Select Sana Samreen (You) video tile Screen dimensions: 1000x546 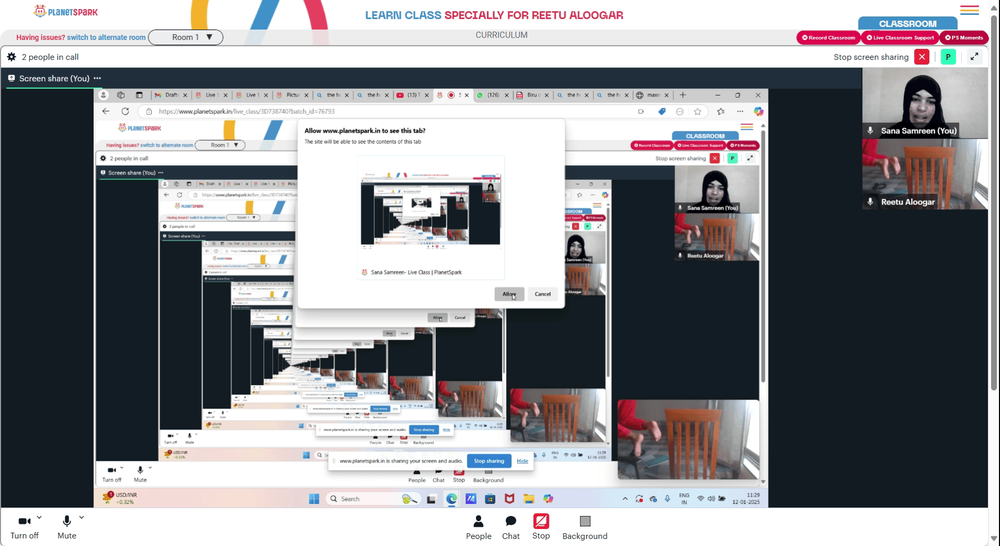coord(925,103)
